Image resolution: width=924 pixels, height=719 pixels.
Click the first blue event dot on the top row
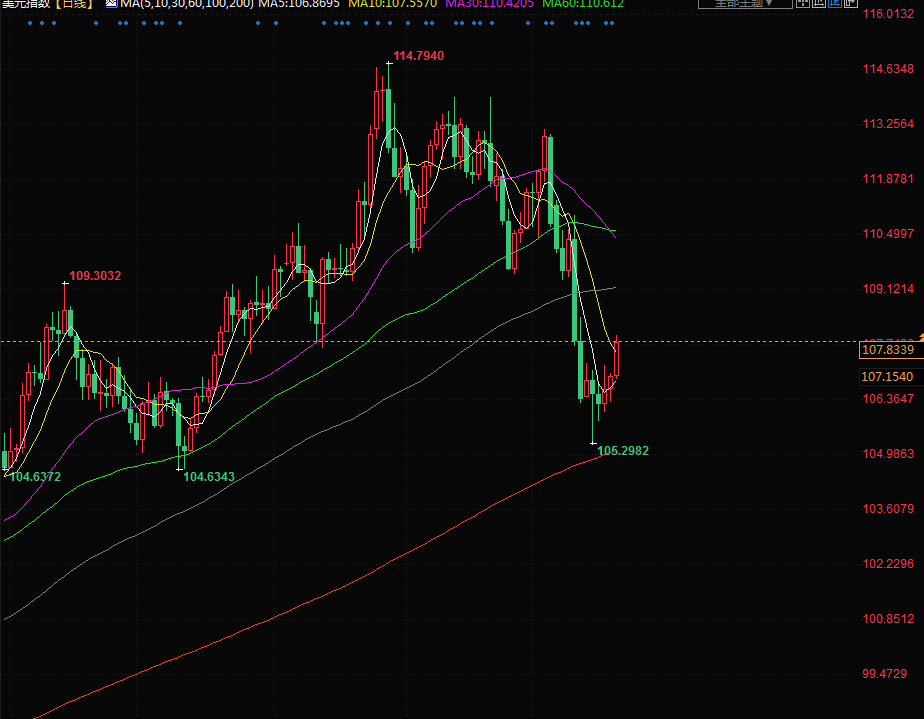[29, 24]
